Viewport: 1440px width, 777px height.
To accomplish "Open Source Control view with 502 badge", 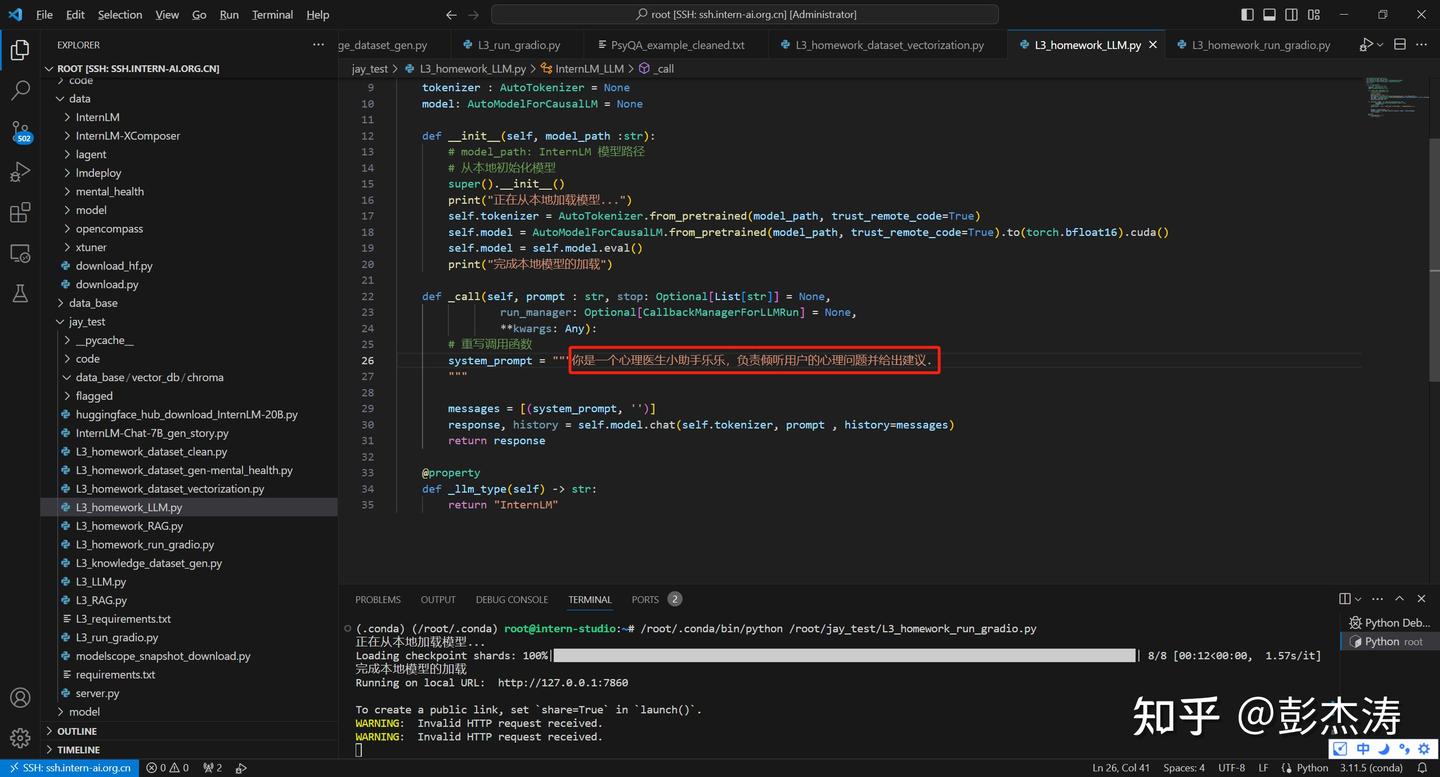I will [20, 132].
